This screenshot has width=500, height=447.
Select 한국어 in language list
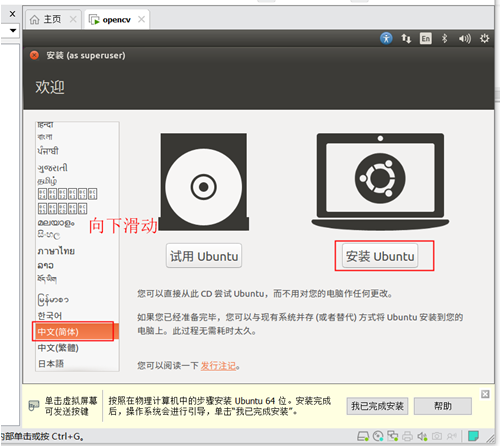coord(77,315)
